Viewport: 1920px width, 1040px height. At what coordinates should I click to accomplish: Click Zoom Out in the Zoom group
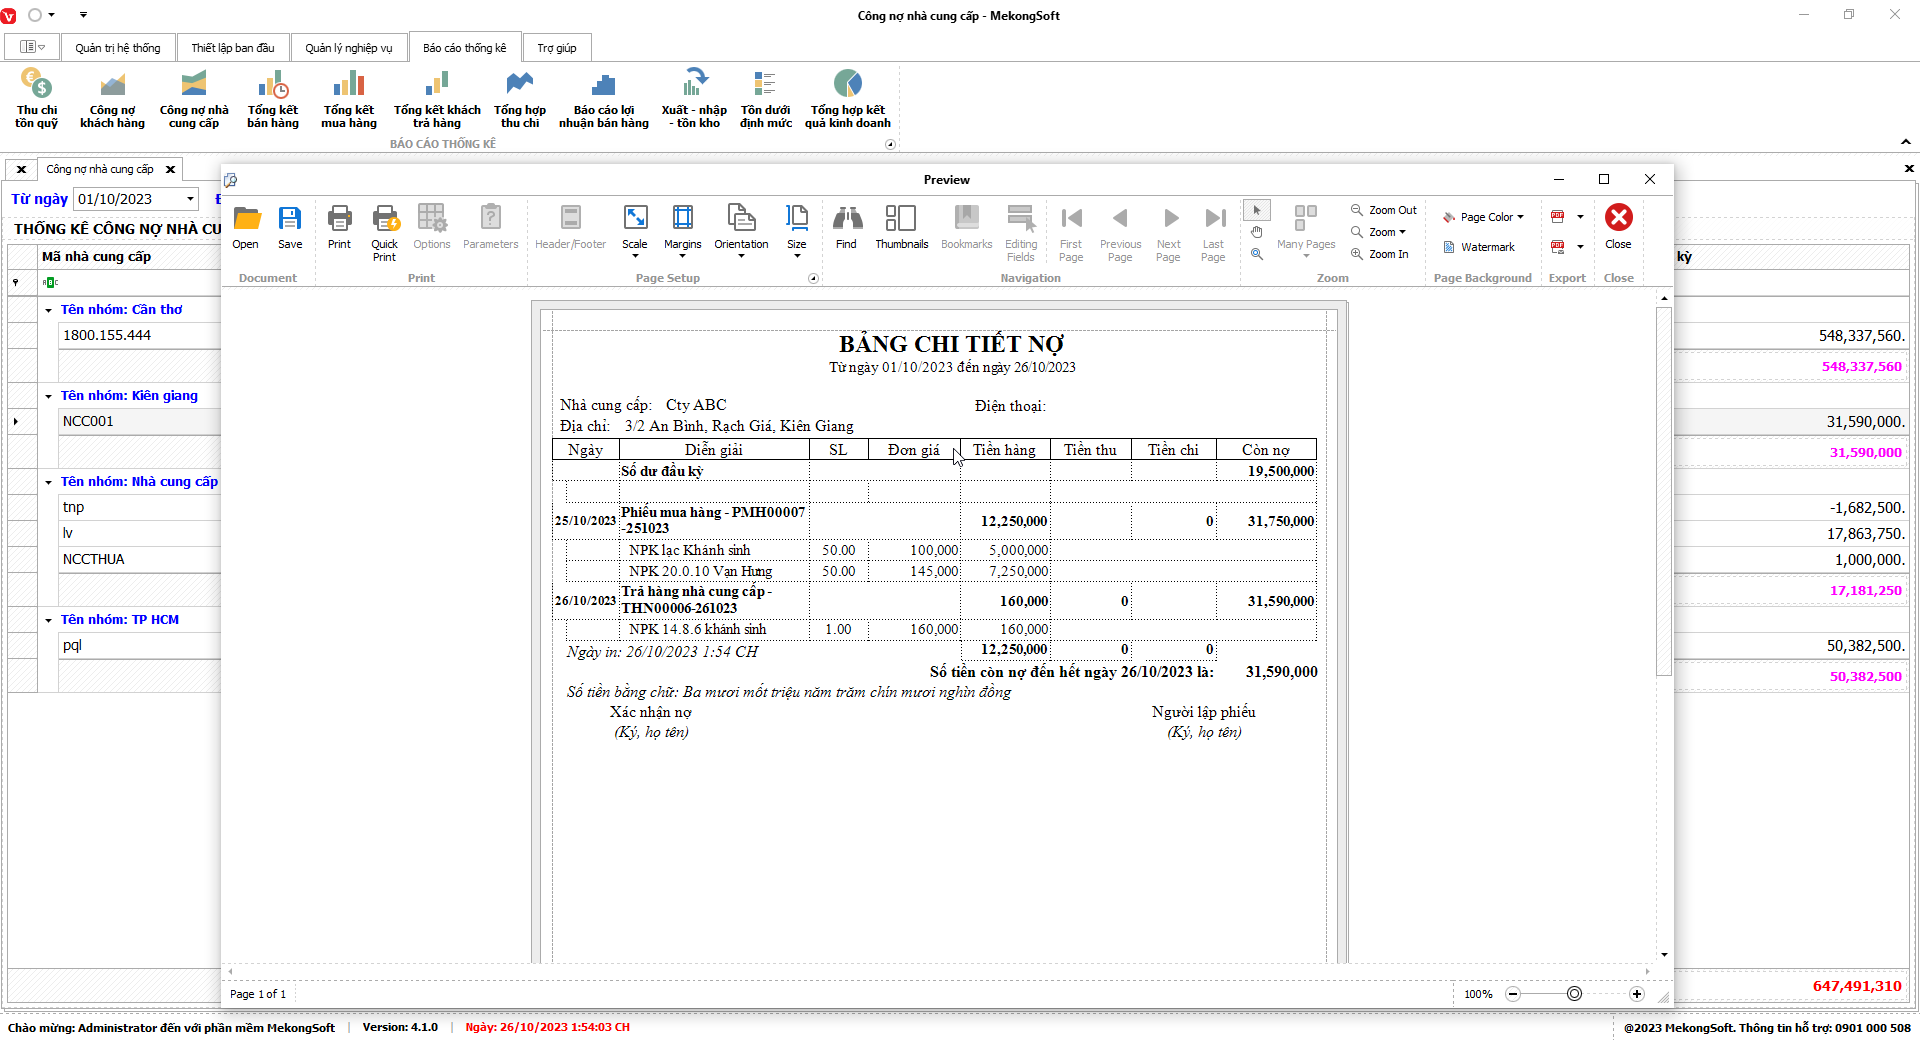[1384, 210]
